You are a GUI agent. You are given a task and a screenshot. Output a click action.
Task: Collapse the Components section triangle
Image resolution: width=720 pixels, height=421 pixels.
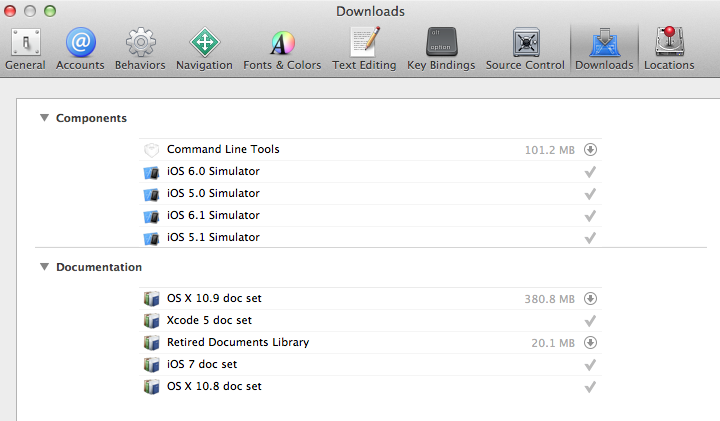(x=44, y=118)
